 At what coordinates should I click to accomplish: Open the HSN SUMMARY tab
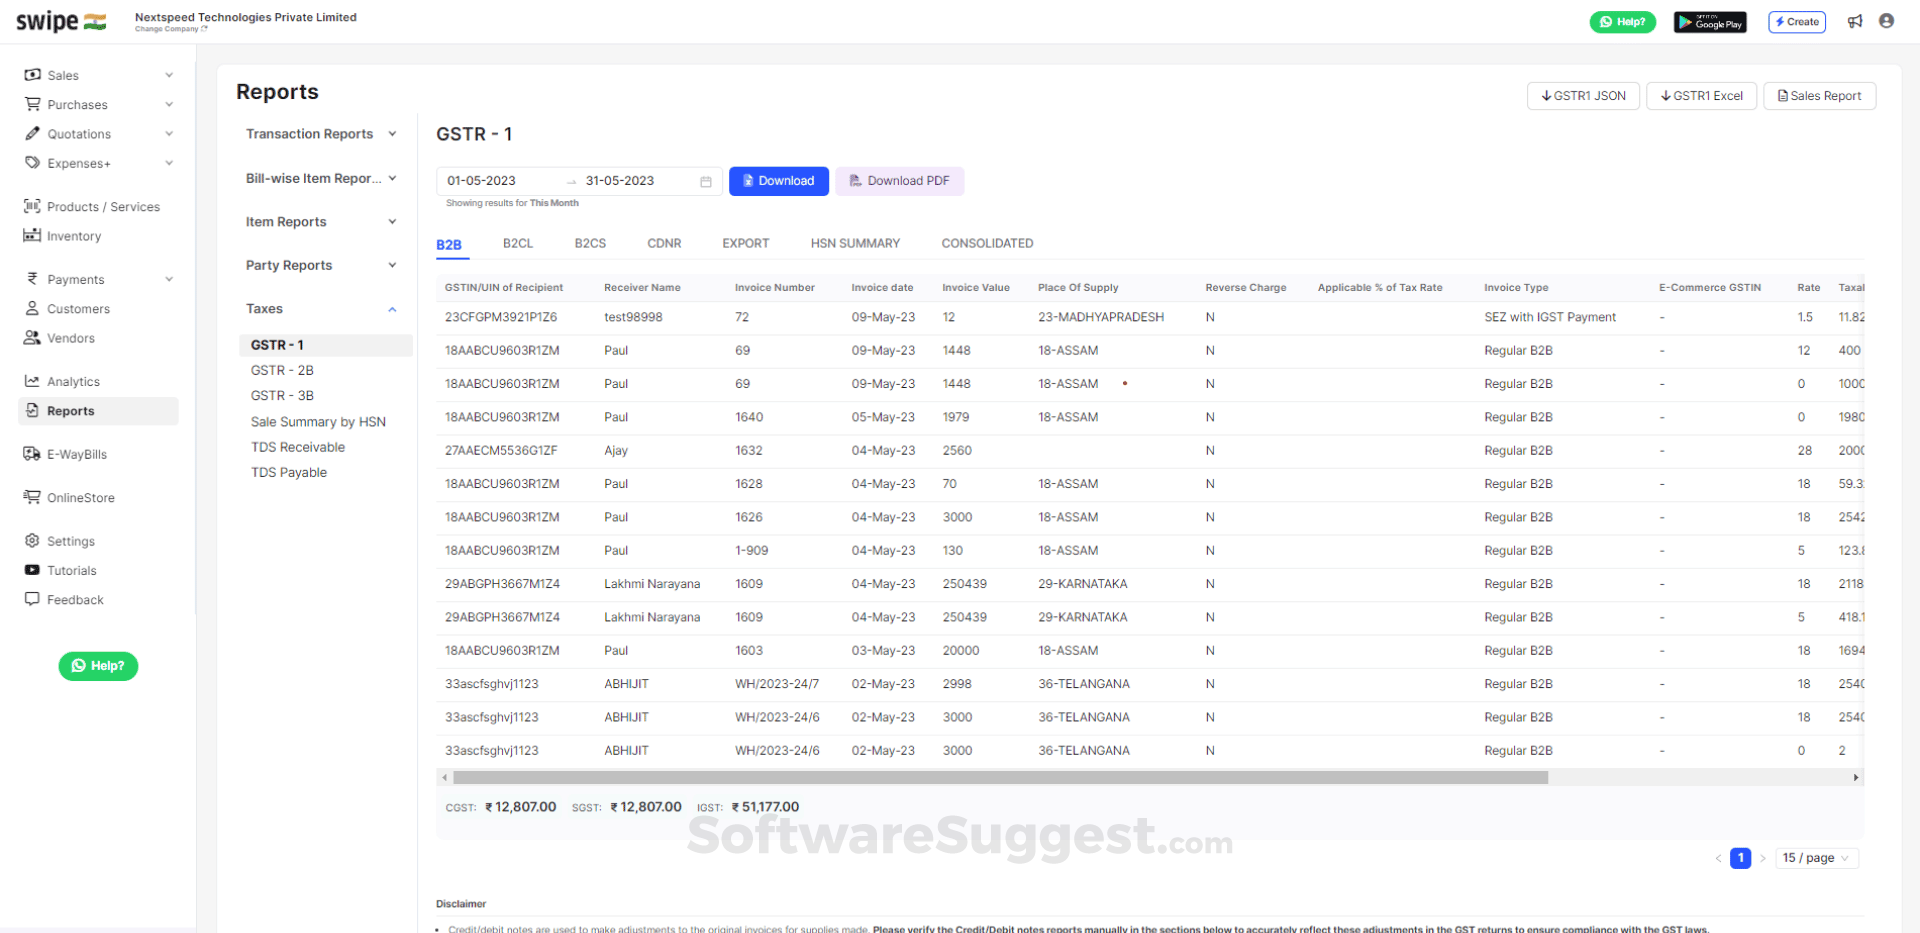[x=856, y=243]
